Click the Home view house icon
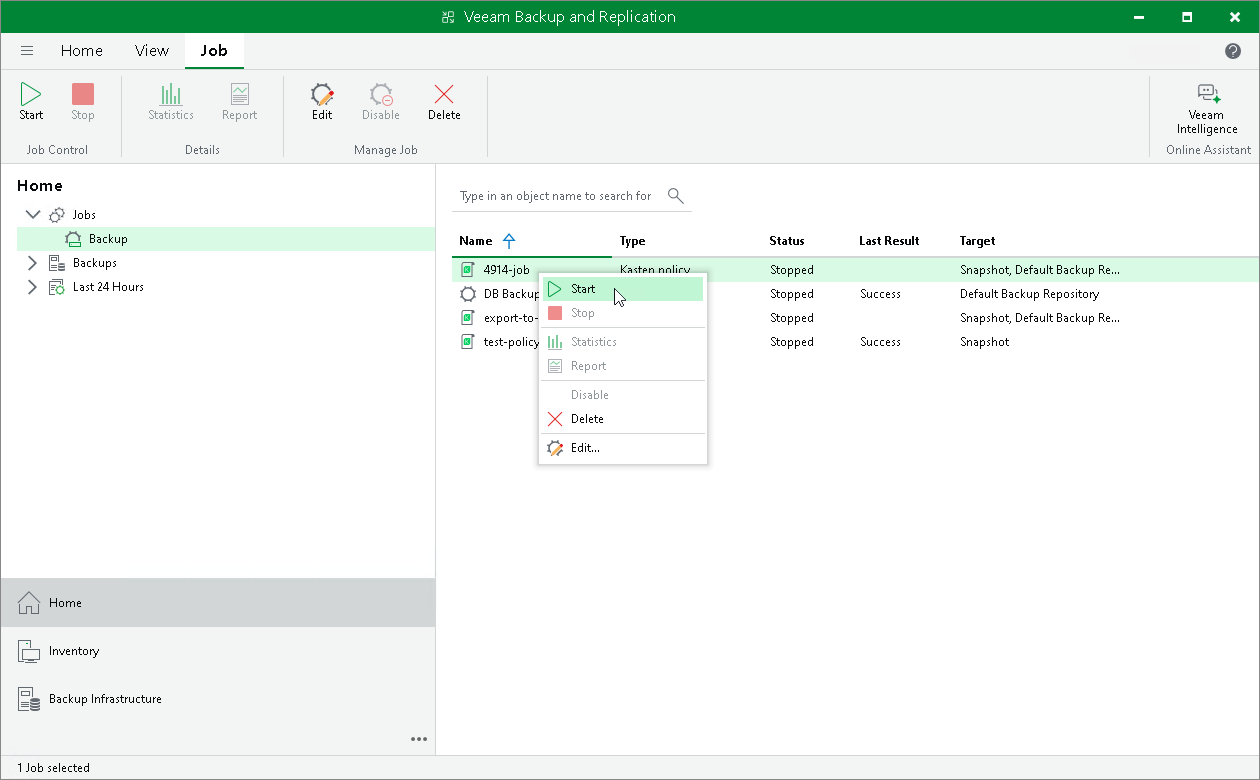This screenshot has width=1260, height=780. click(29, 603)
